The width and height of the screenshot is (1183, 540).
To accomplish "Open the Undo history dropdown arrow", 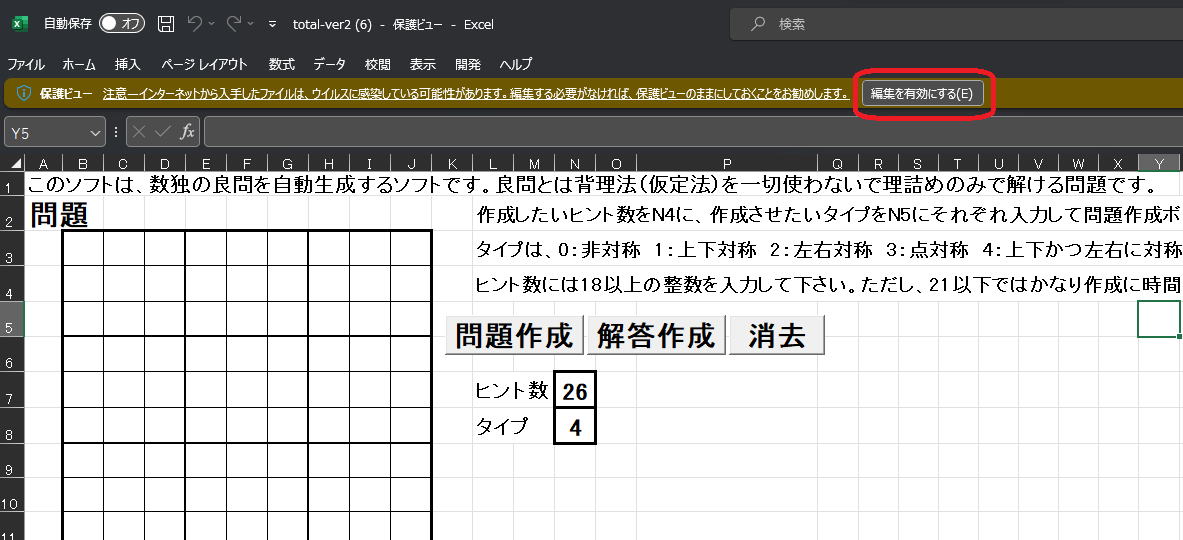I will pos(212,24).
